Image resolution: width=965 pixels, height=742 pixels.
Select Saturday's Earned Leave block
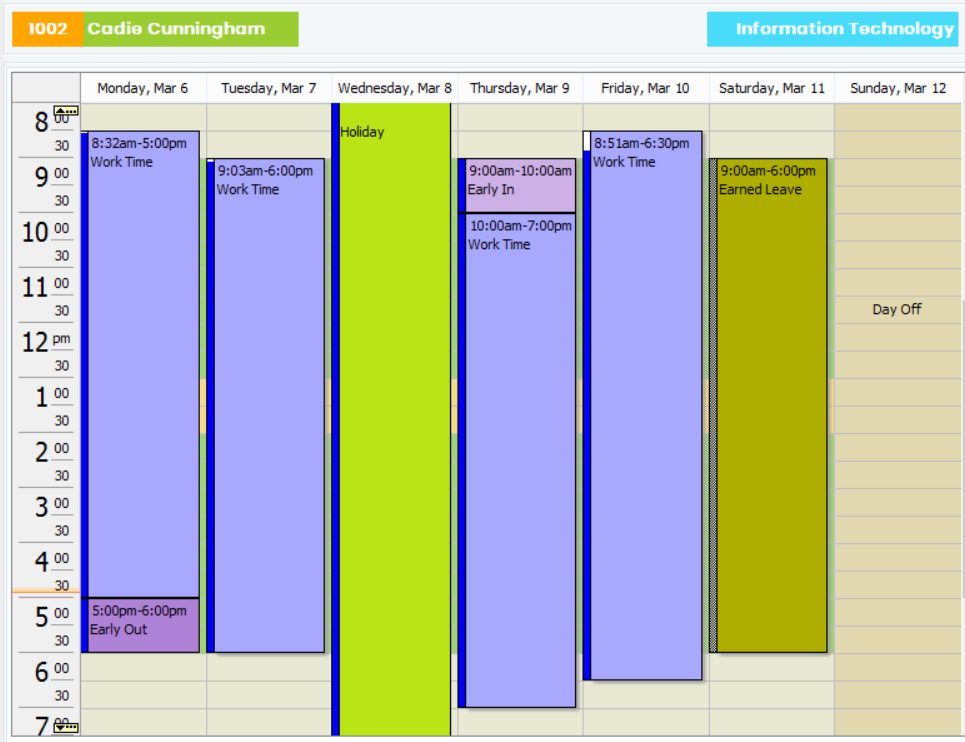772,400
